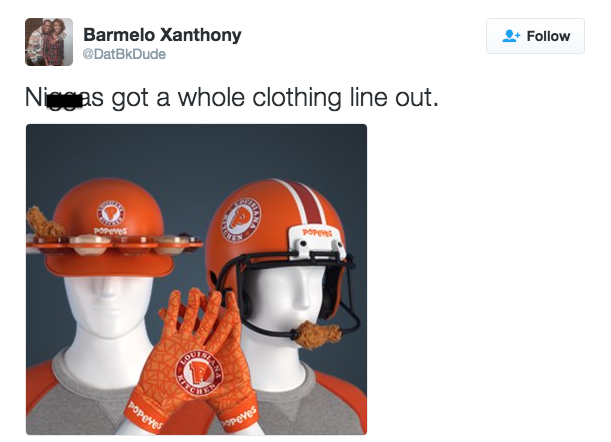Viewport: 611px width, 442px height.
Task: Click the person-plus follow icon
Action: tap(511, 36)
